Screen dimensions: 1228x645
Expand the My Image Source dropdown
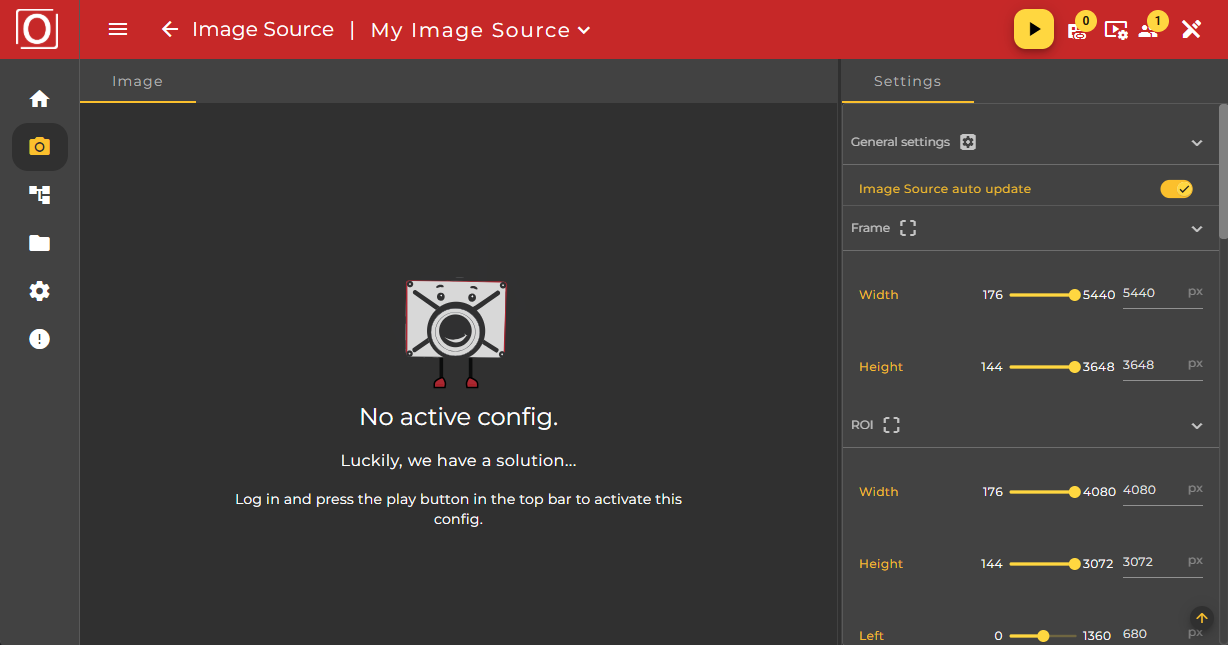point(585,30)
